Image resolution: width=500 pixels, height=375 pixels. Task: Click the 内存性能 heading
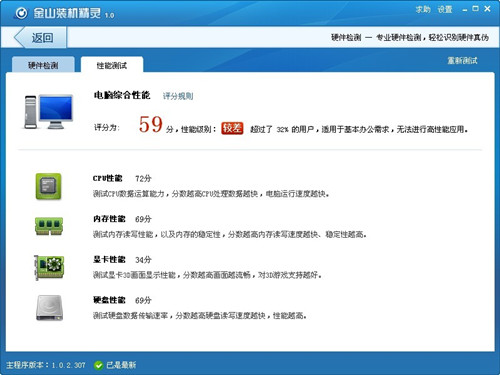click(109, 219)
